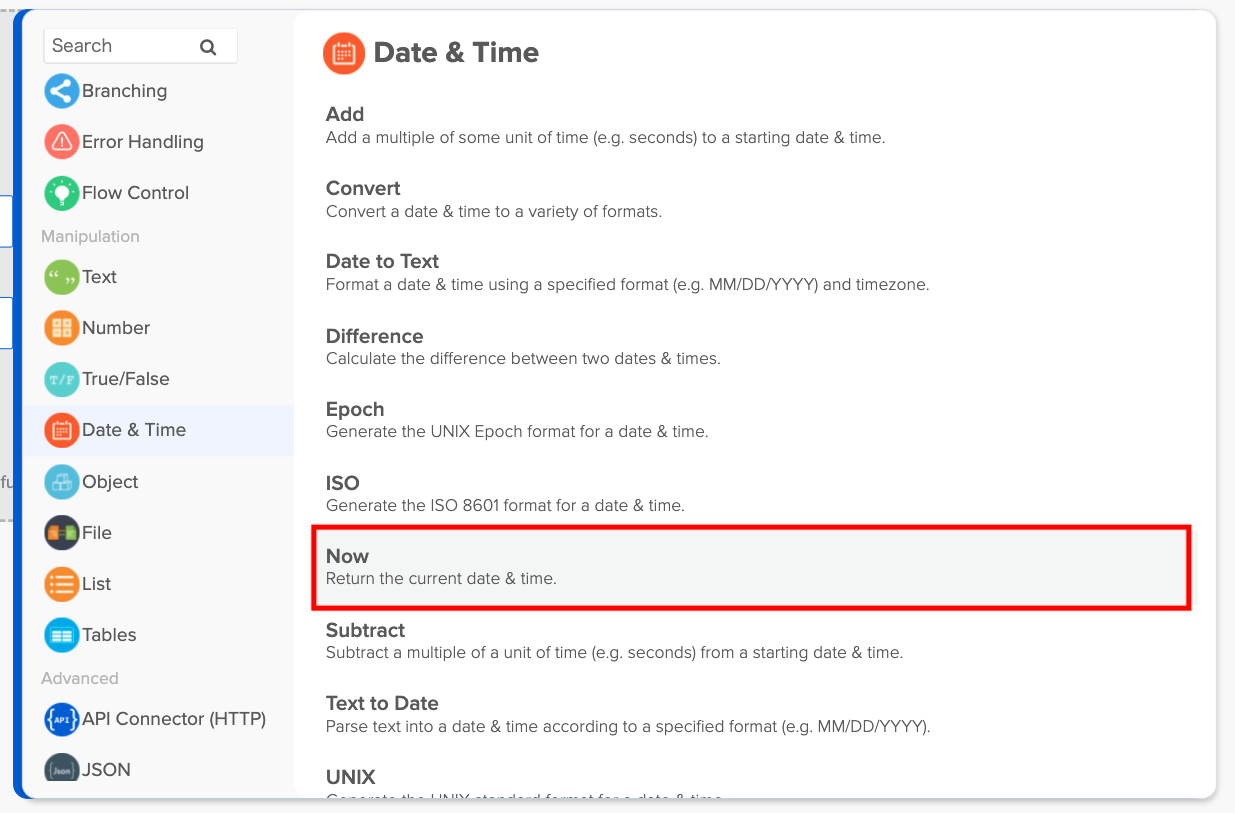Select the List category icon
This screenshot has height=813, width=1235.
point(61,584)
